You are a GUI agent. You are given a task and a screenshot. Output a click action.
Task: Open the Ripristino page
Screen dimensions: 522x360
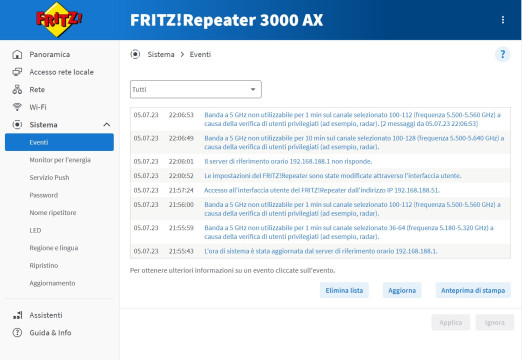point(44,266)
